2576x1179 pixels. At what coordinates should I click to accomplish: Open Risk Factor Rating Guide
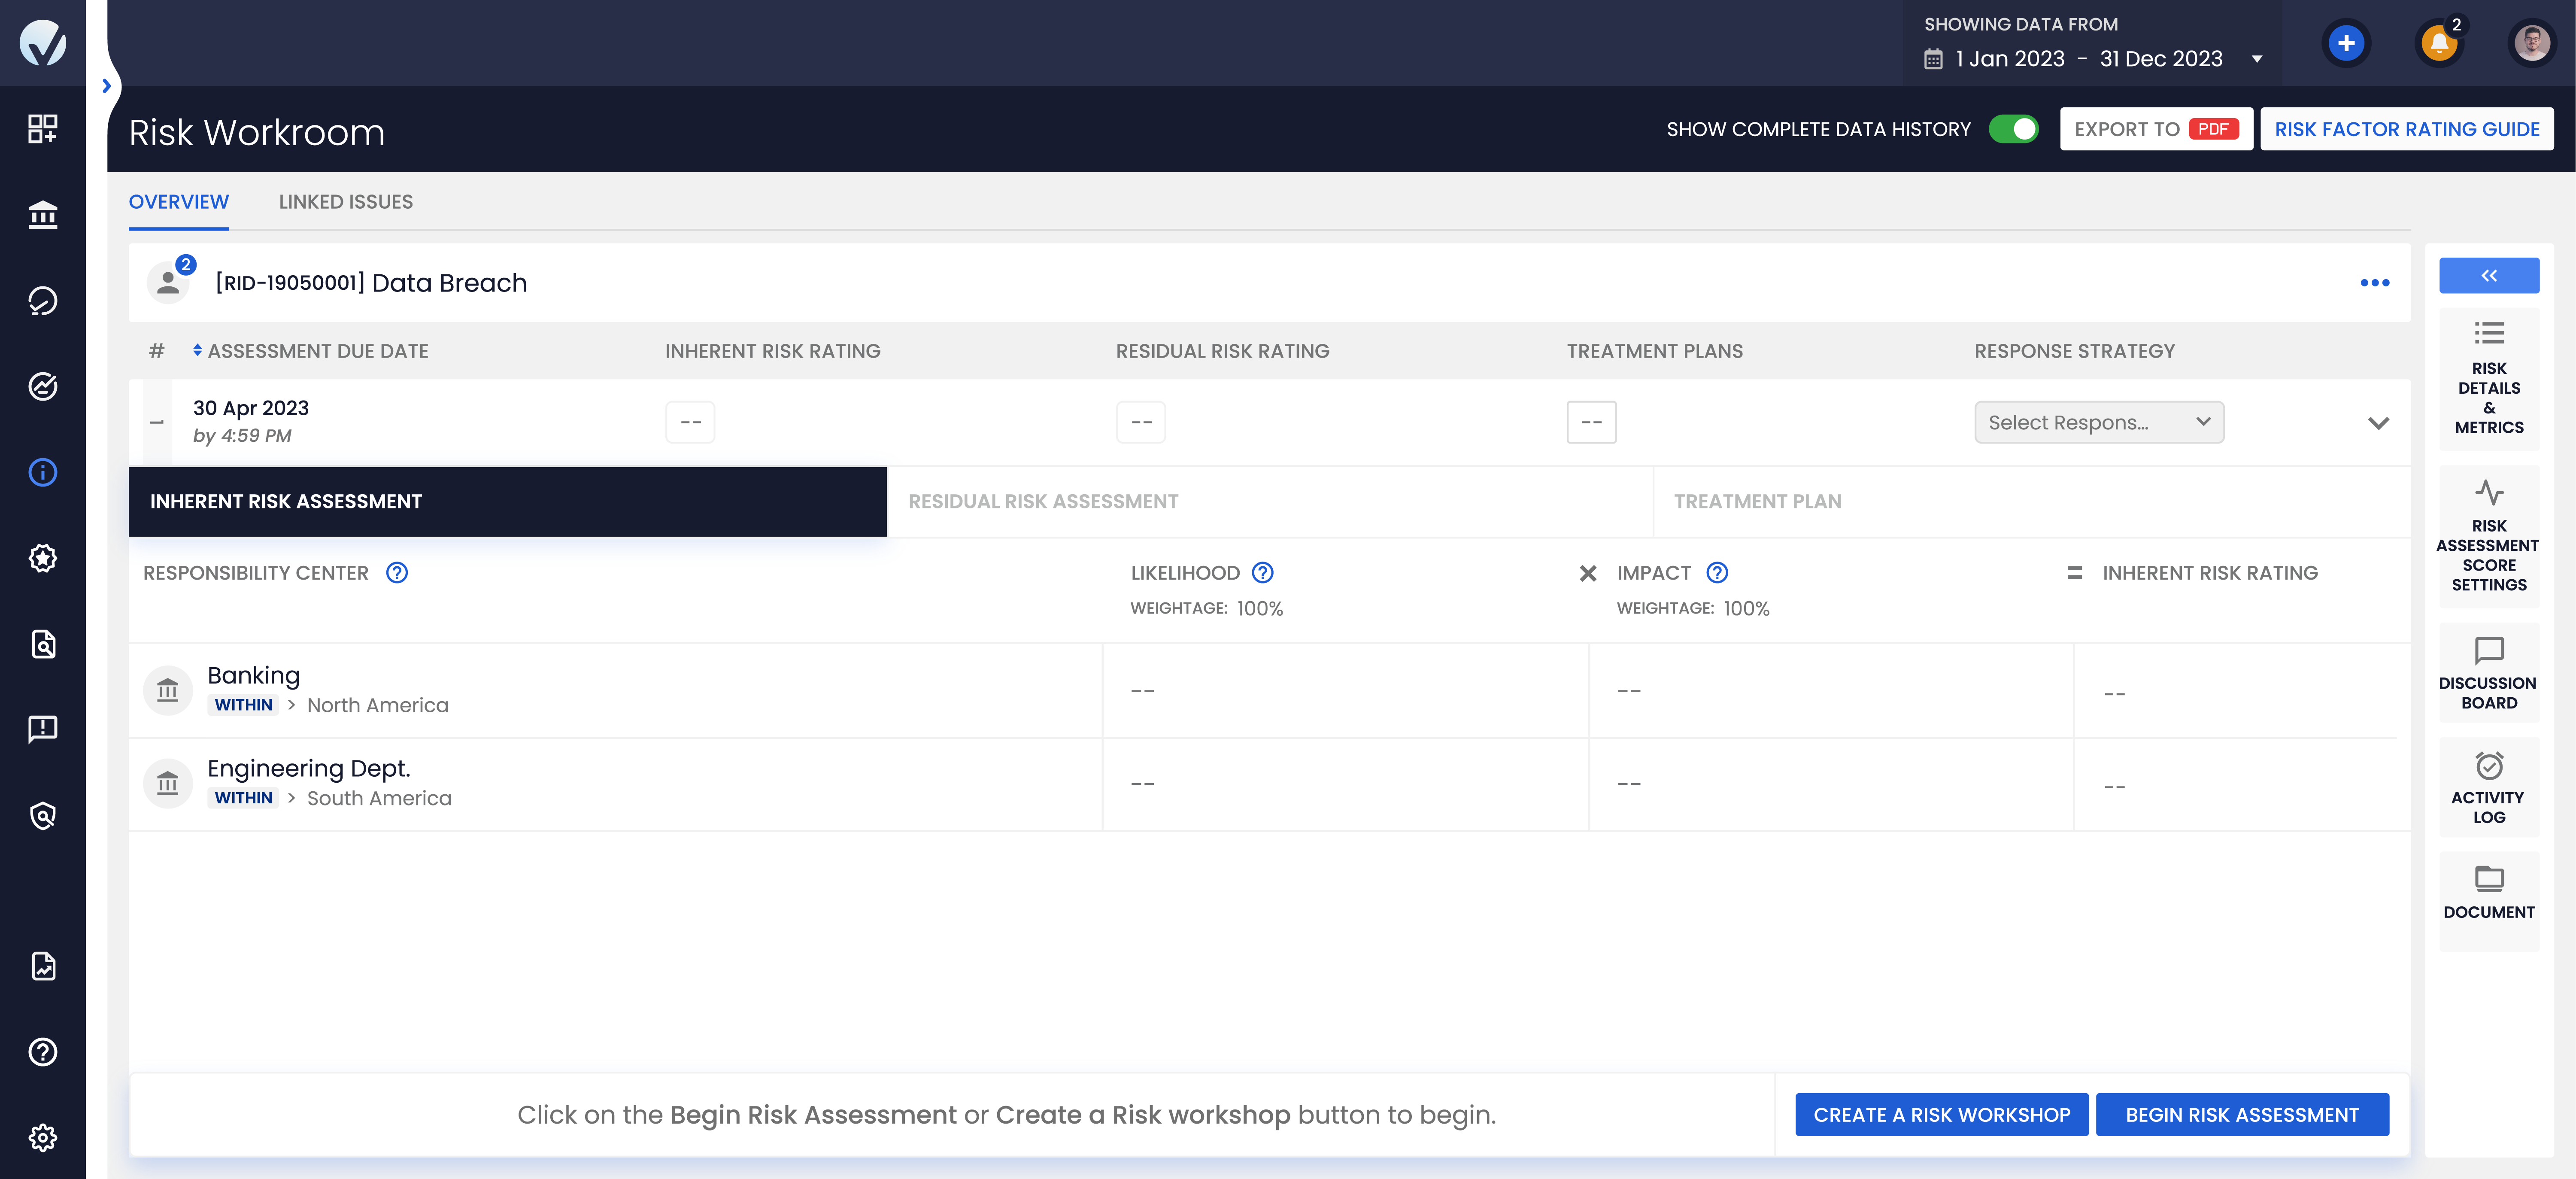(2407, 129)
